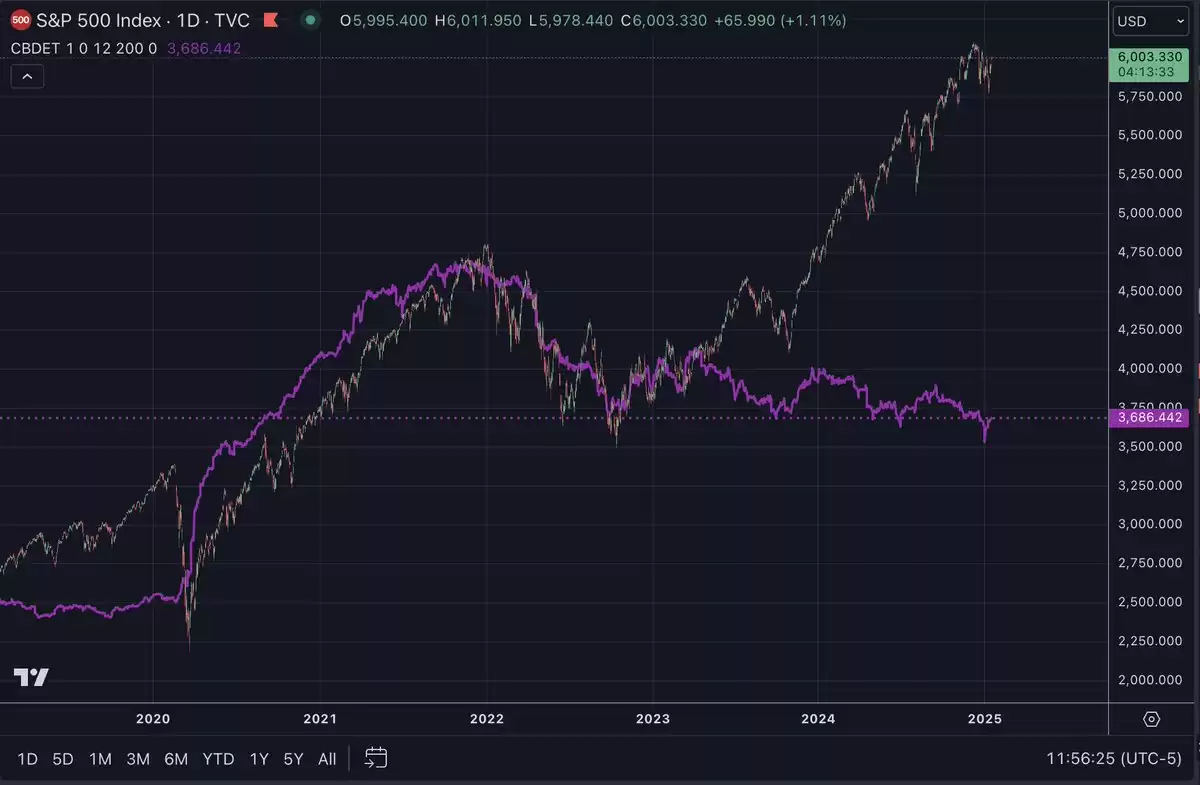Click the 2021 time axis label
The image size is (1200, 785).
(320, 719)
